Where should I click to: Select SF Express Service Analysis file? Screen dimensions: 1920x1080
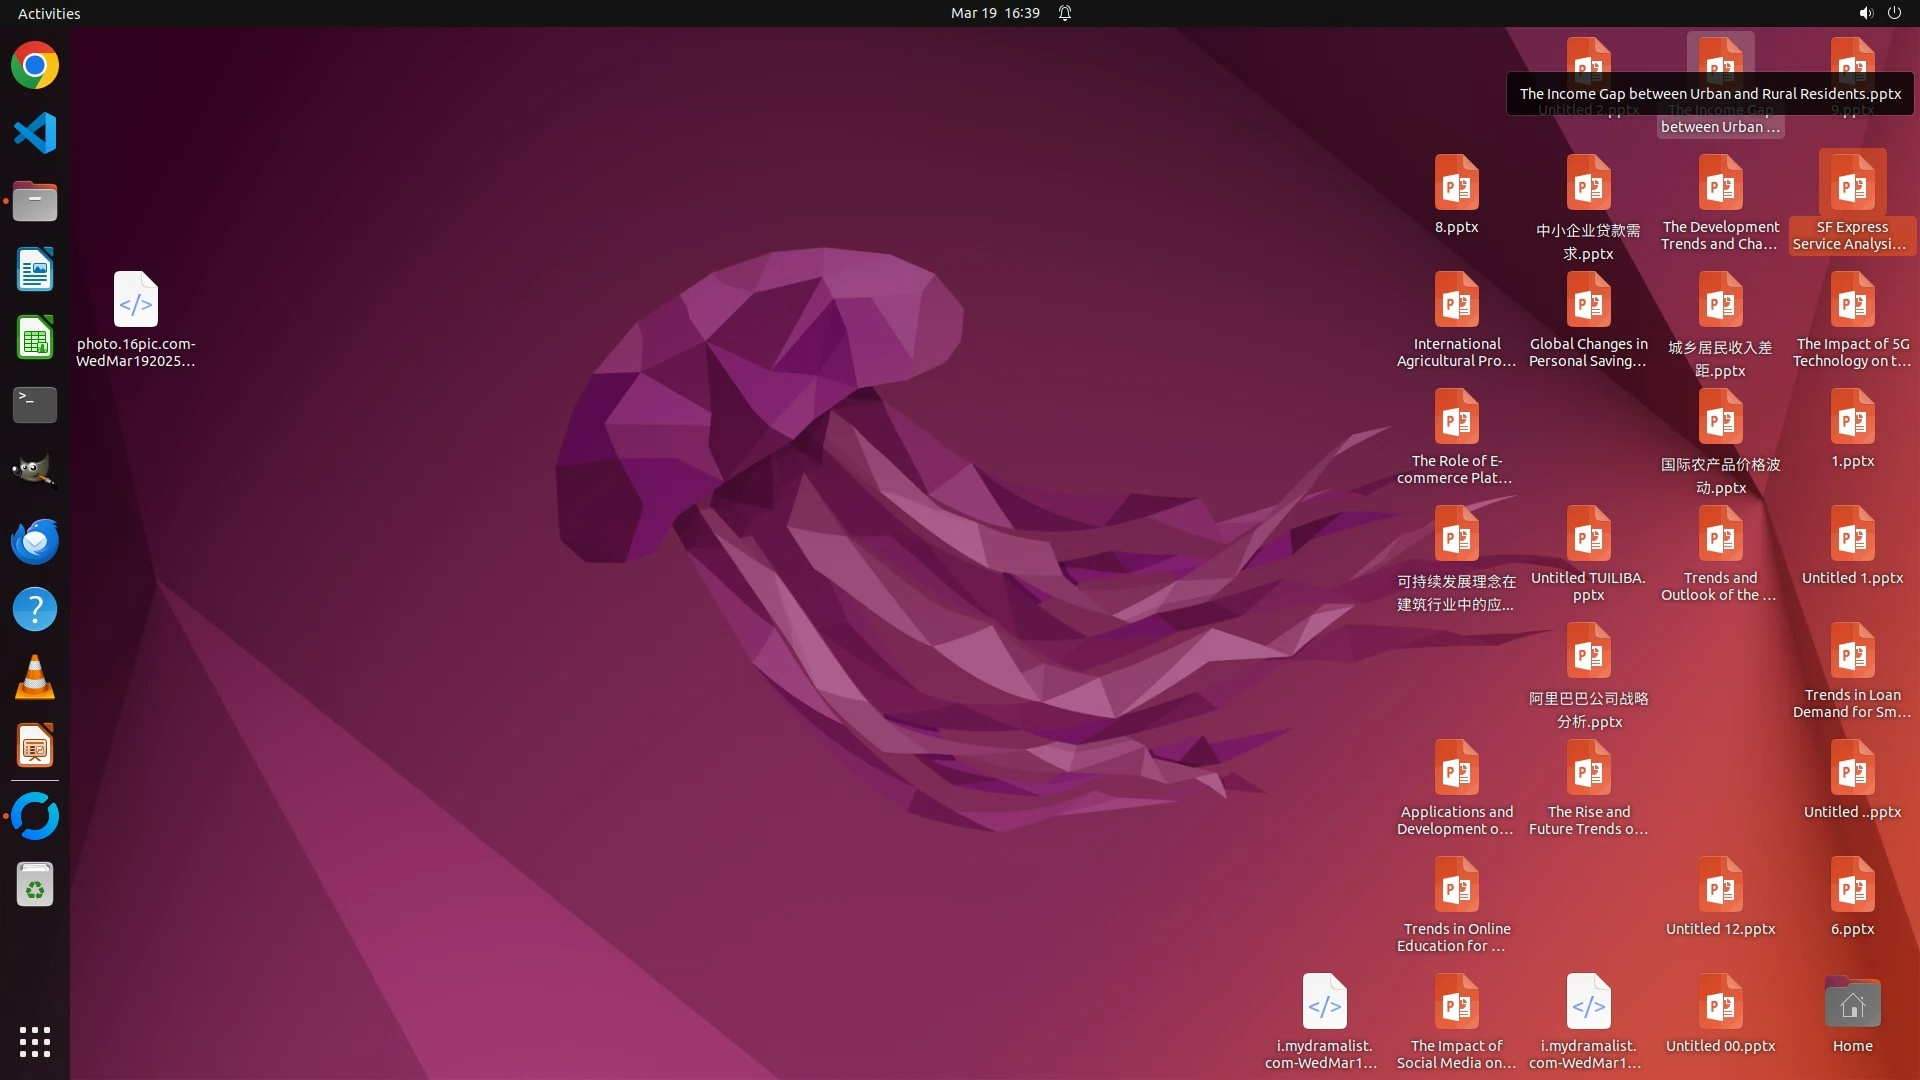pos(1852,185)
